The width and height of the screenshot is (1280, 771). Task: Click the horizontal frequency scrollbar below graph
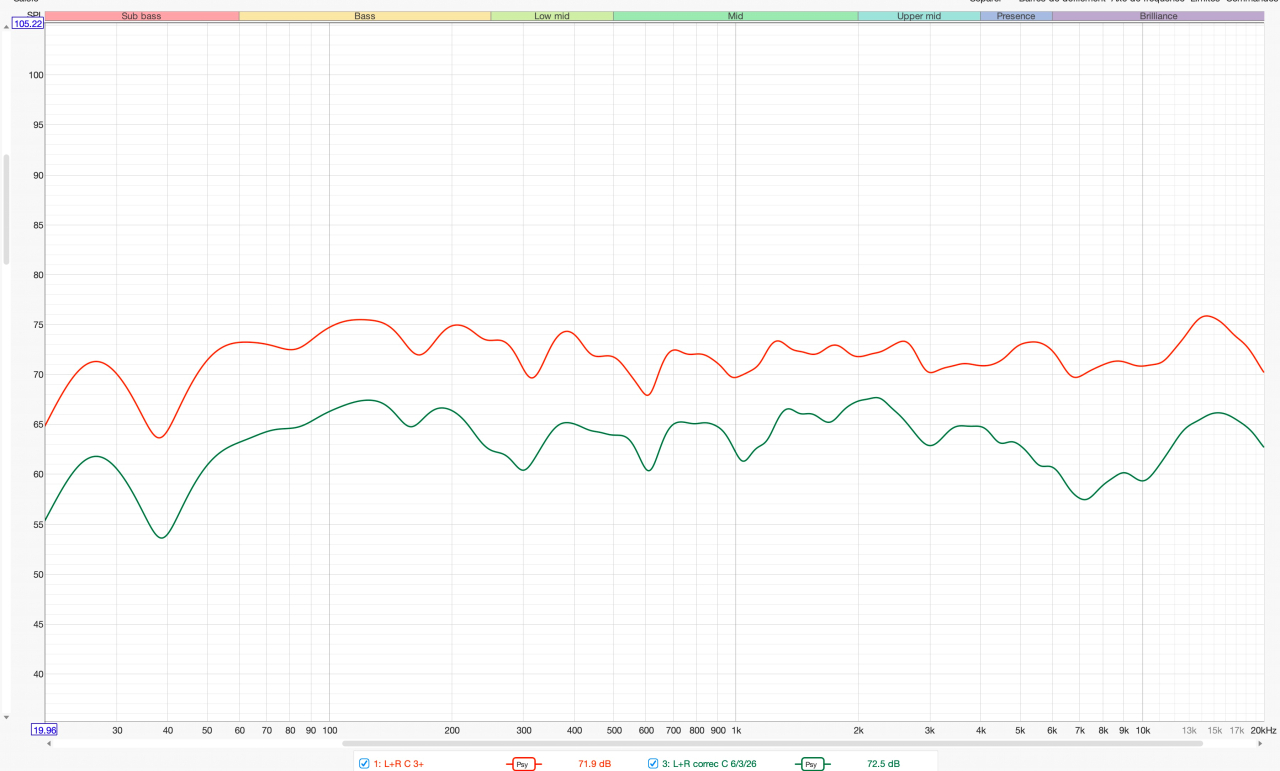800,743
